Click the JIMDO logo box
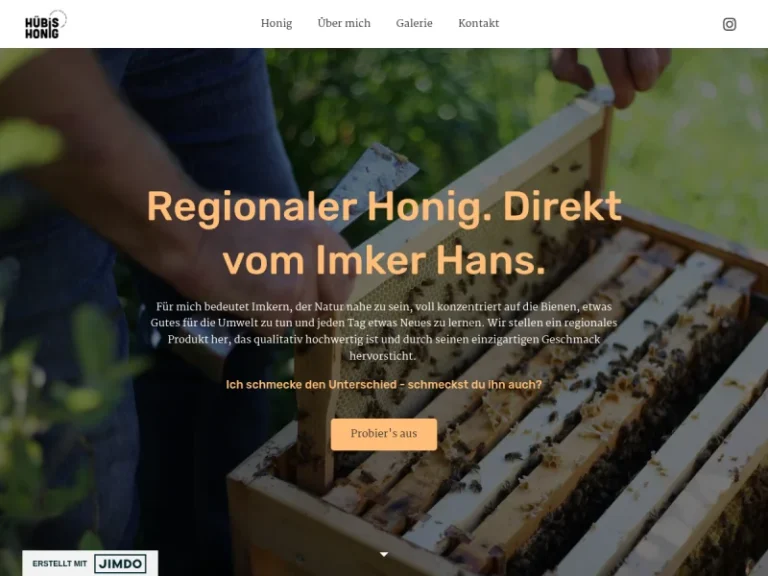Screen dimensions: 768x576 point(120,564)
